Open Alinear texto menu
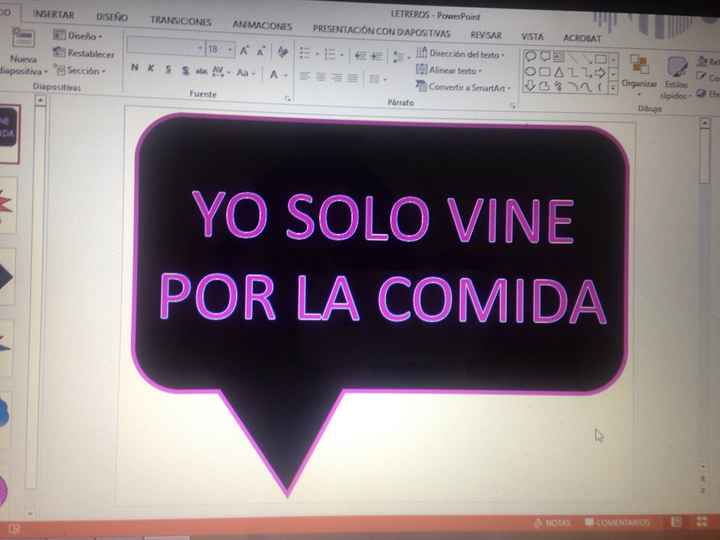The width and height of the screenshot is (720, 540). 449,70
